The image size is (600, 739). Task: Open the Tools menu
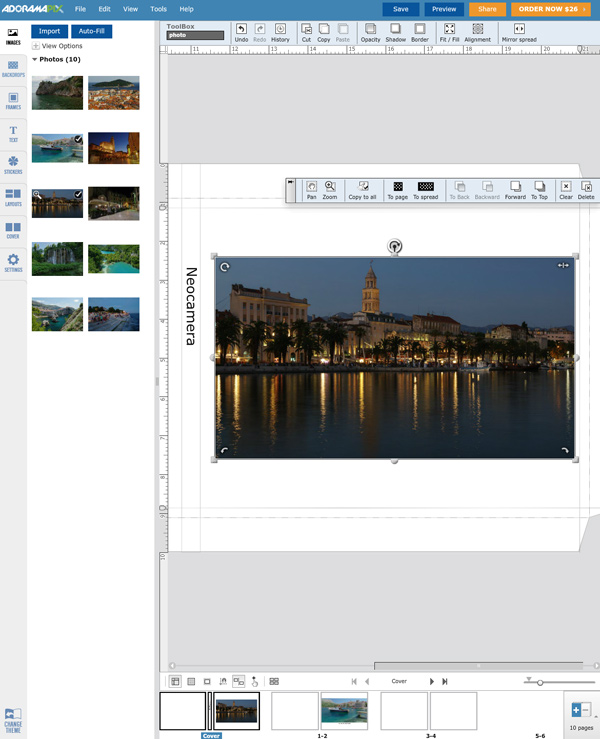coord(158,9)
